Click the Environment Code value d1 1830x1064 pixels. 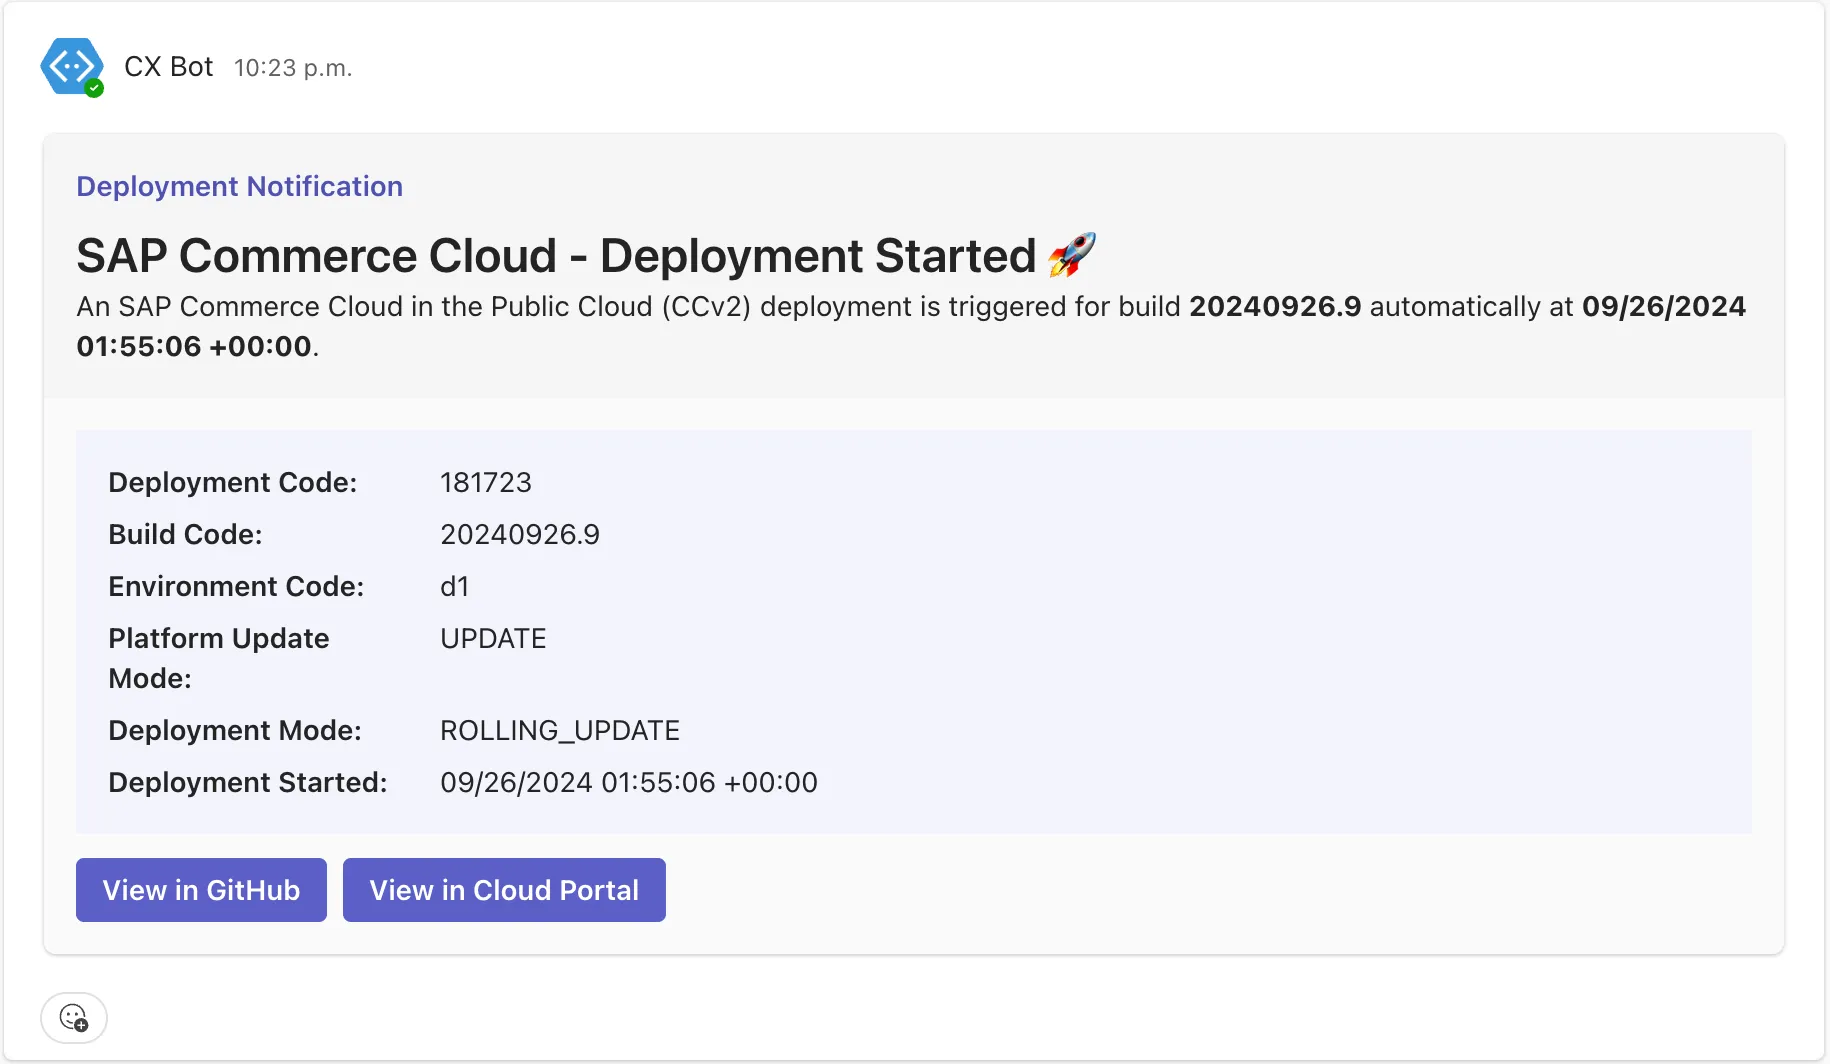[455, 586]
